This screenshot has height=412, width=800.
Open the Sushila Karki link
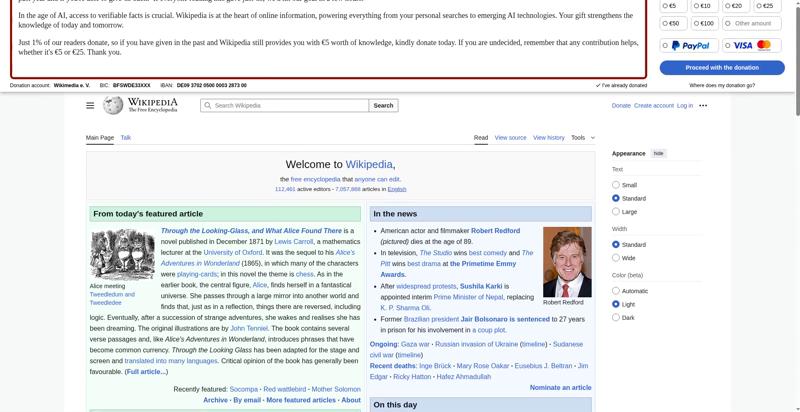tap(481, 286)
